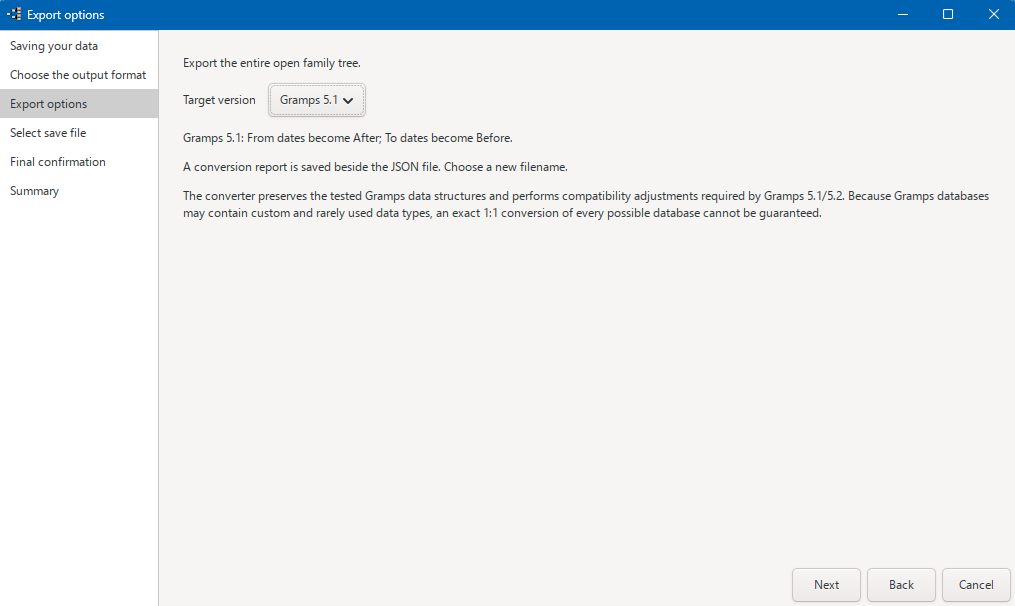Select 'Summary' step in sidebar
The height and width of the screenshot is (606, 1015).
(x=79, y=191)
